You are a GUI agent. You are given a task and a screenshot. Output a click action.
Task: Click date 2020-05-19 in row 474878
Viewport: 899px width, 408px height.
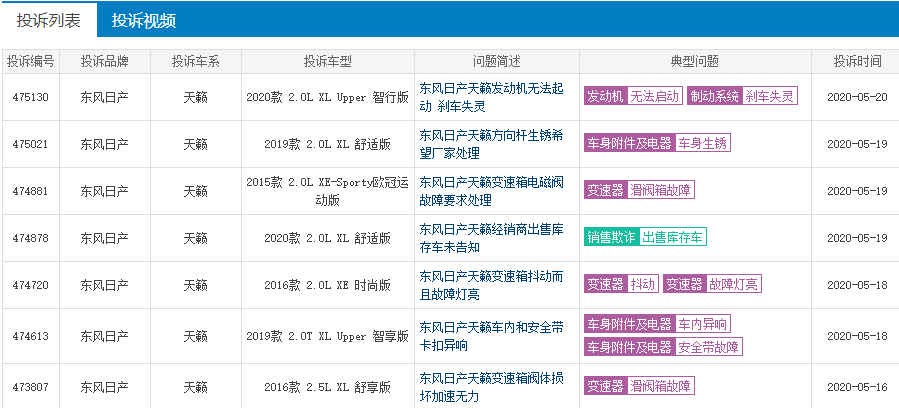857,238
